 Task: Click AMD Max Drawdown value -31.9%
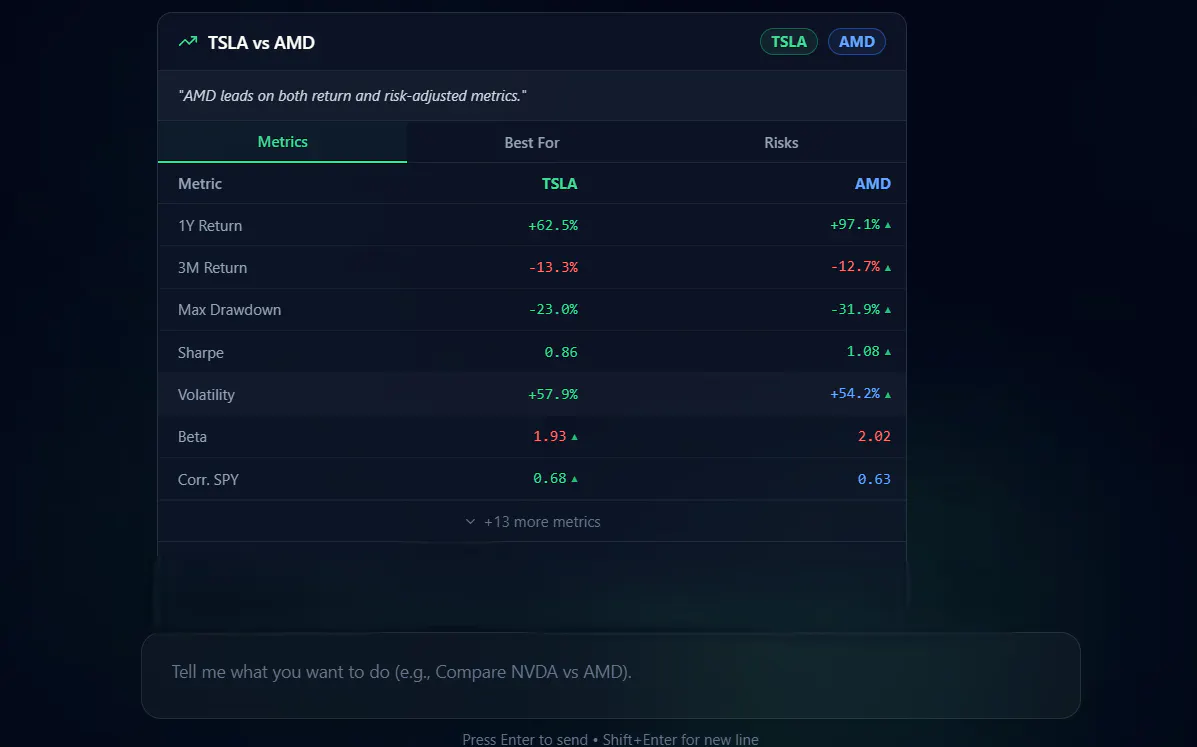tap(855, 309)
